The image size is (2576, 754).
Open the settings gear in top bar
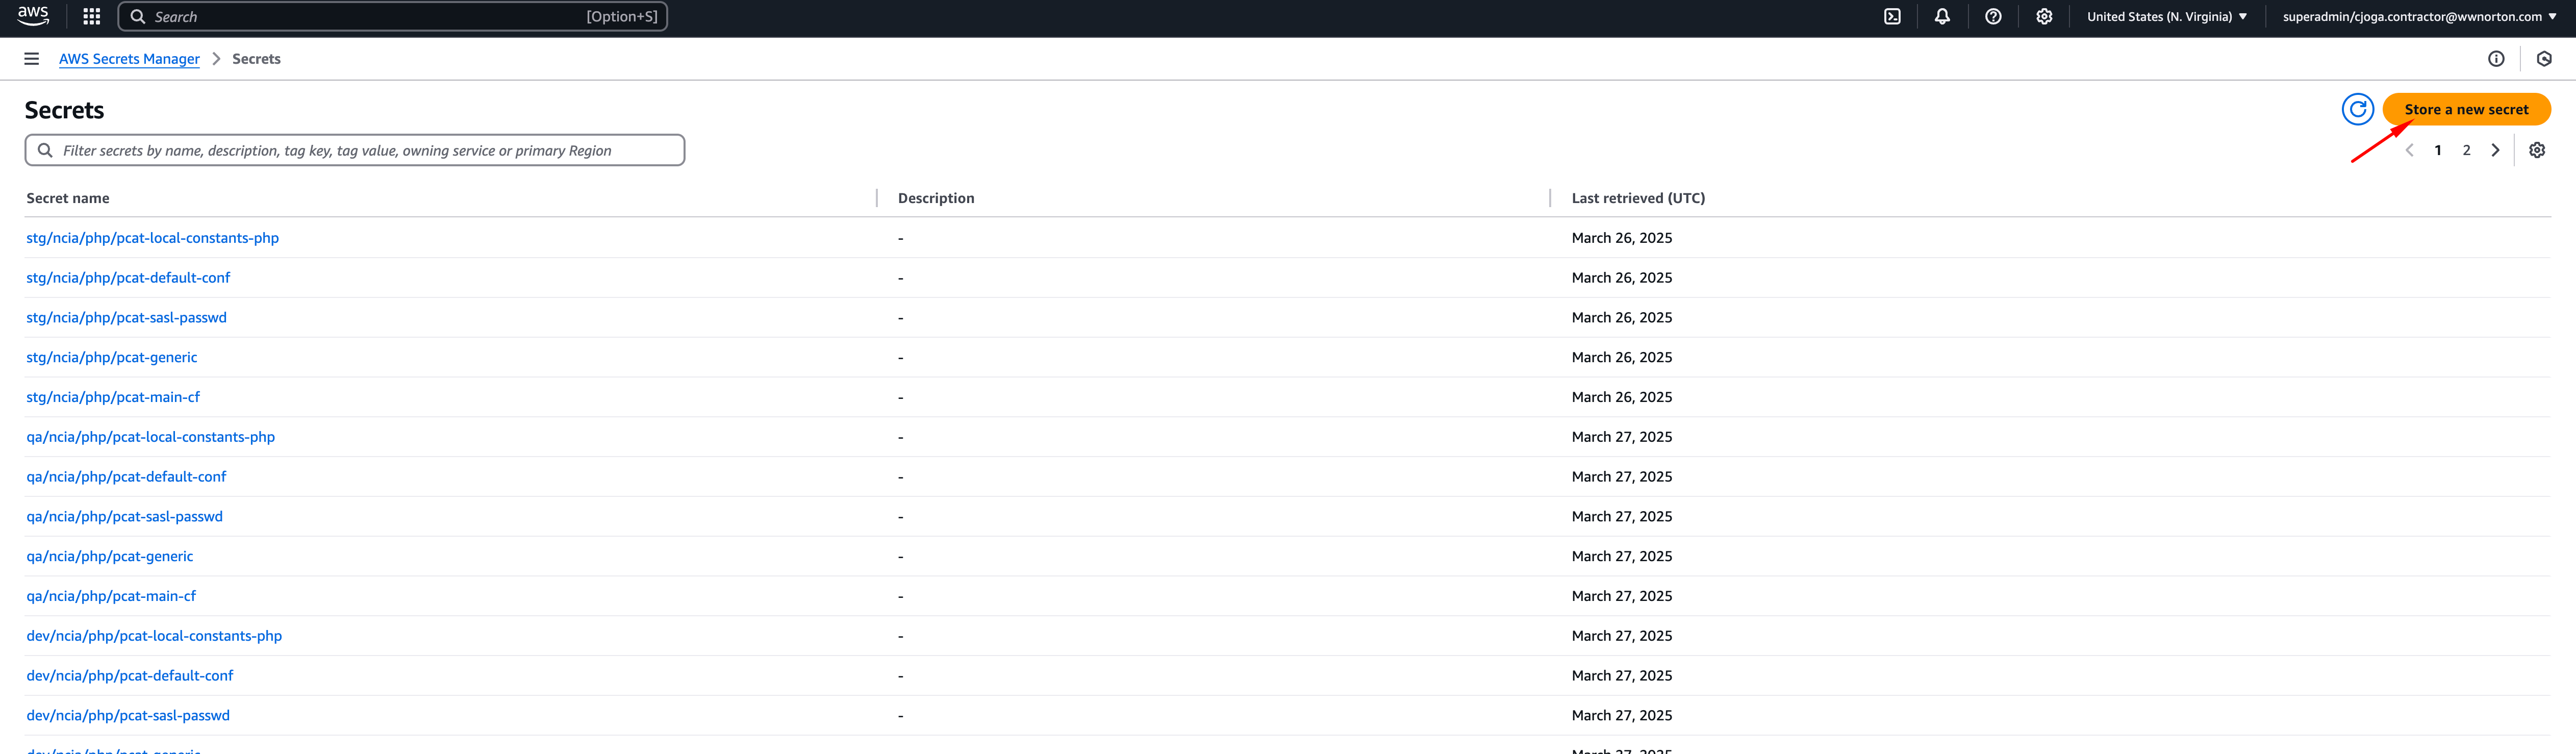point(2044,16)
